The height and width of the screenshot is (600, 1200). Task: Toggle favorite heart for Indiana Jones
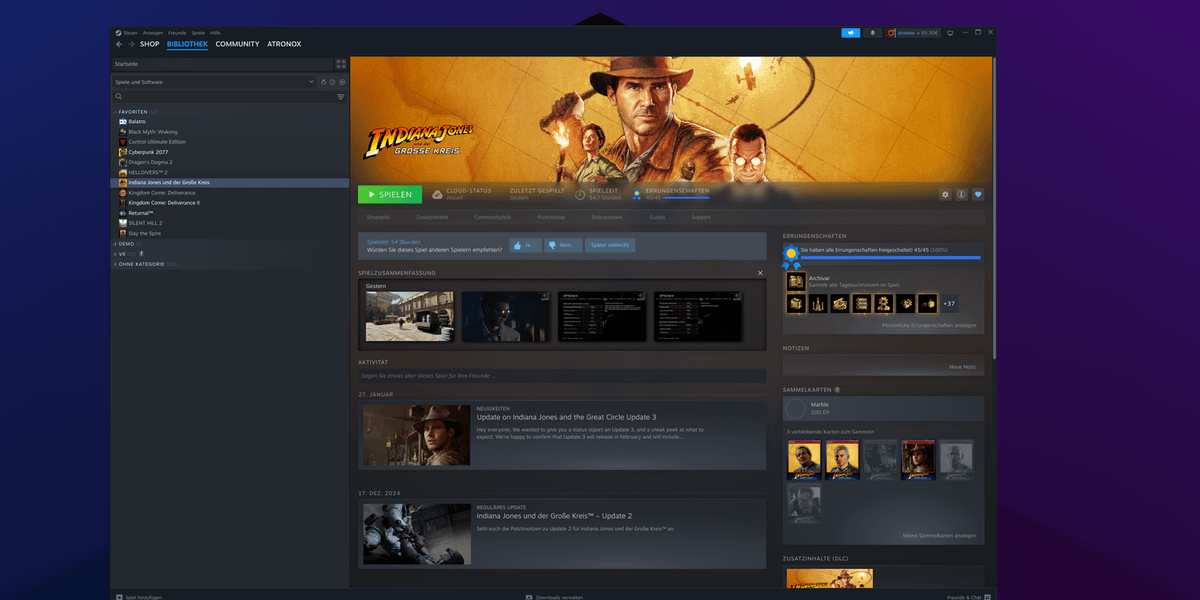978,195
